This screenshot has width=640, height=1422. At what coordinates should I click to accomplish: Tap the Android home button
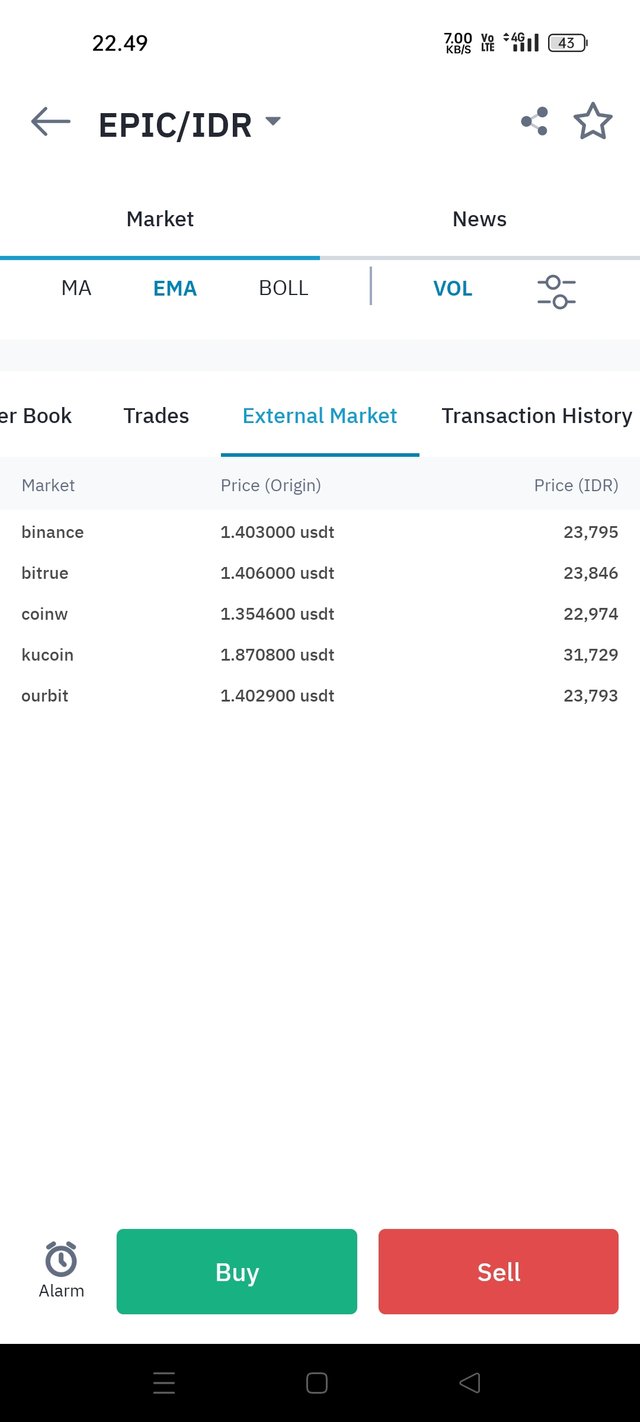pyautogui.click(x=317, y=1383)
